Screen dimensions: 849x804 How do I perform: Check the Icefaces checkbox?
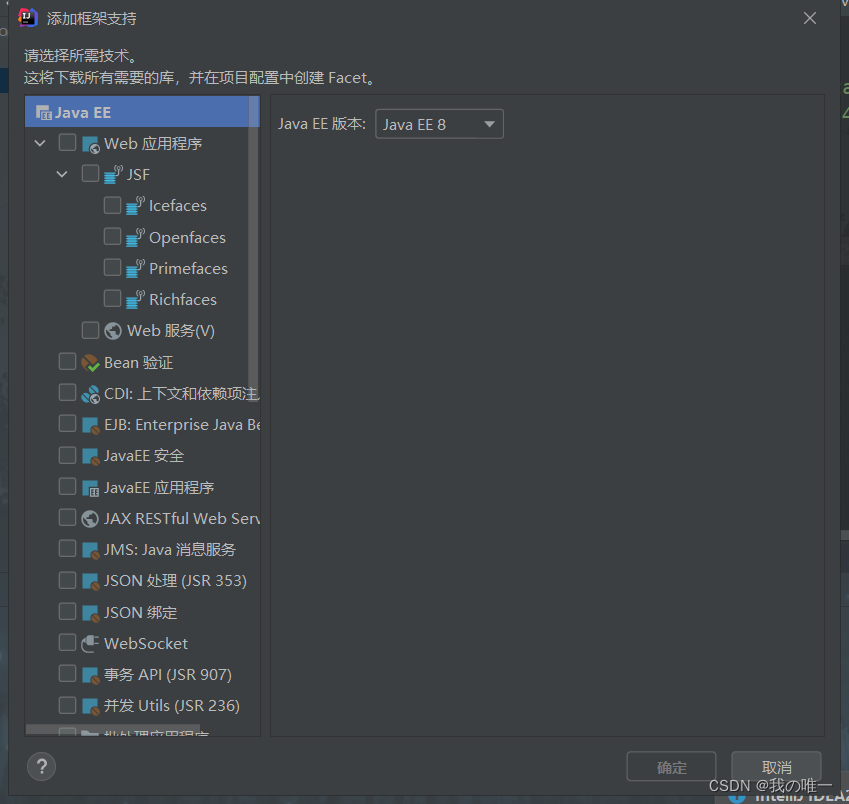point(112,205)
